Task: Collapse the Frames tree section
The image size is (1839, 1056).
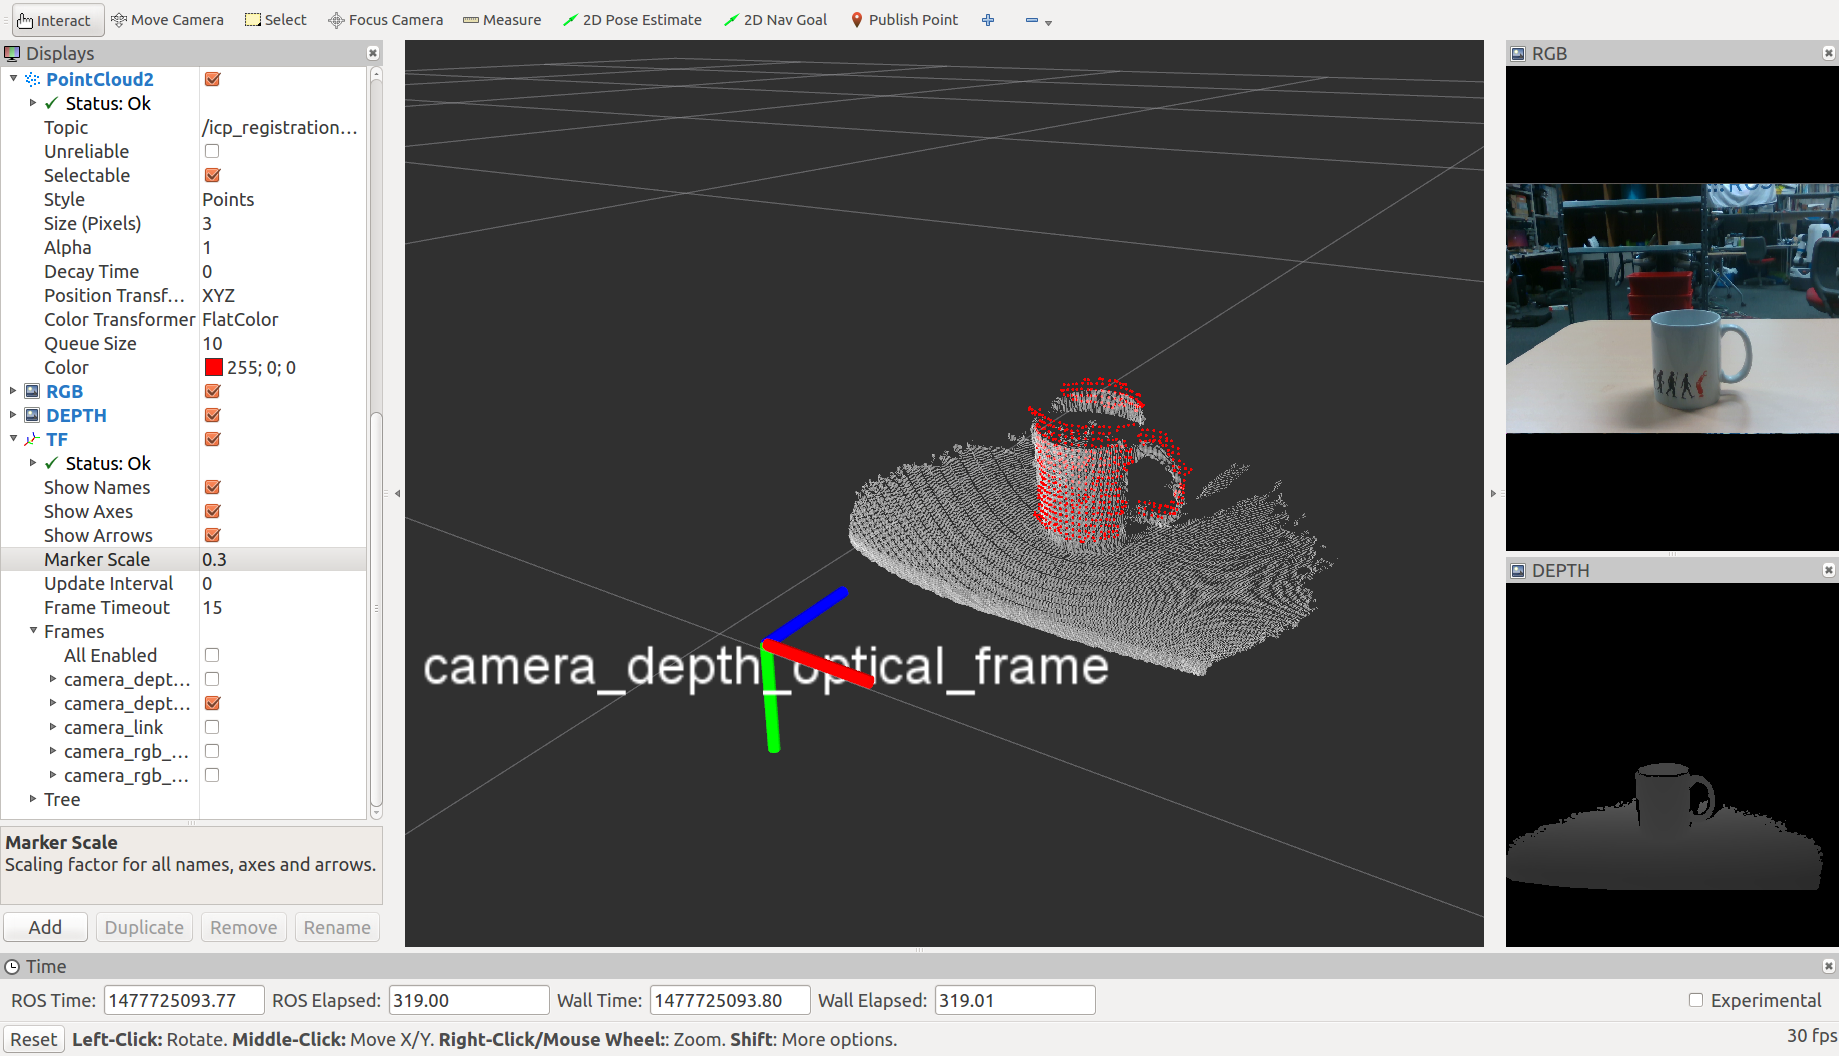Action: click(x=33, y=631)
